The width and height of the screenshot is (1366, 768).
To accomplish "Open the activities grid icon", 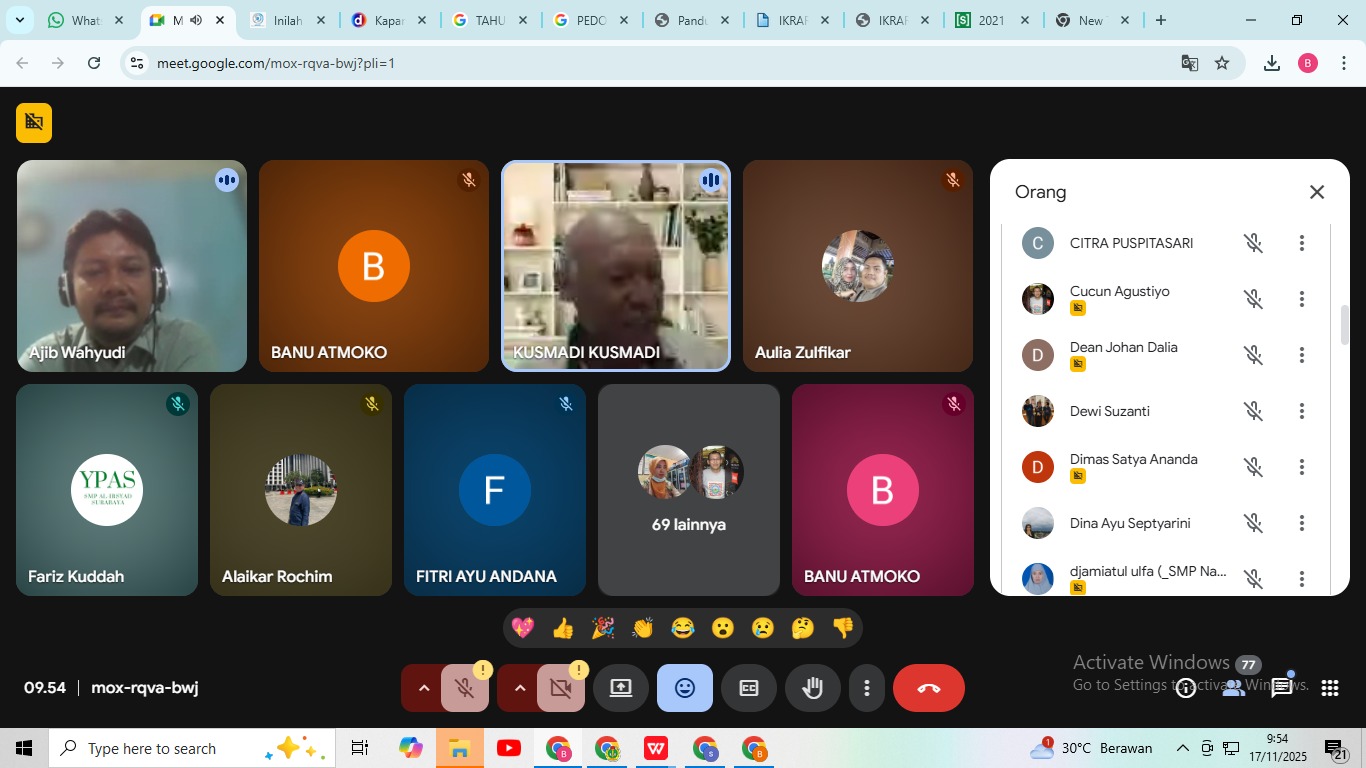I will coord(1329,688).
